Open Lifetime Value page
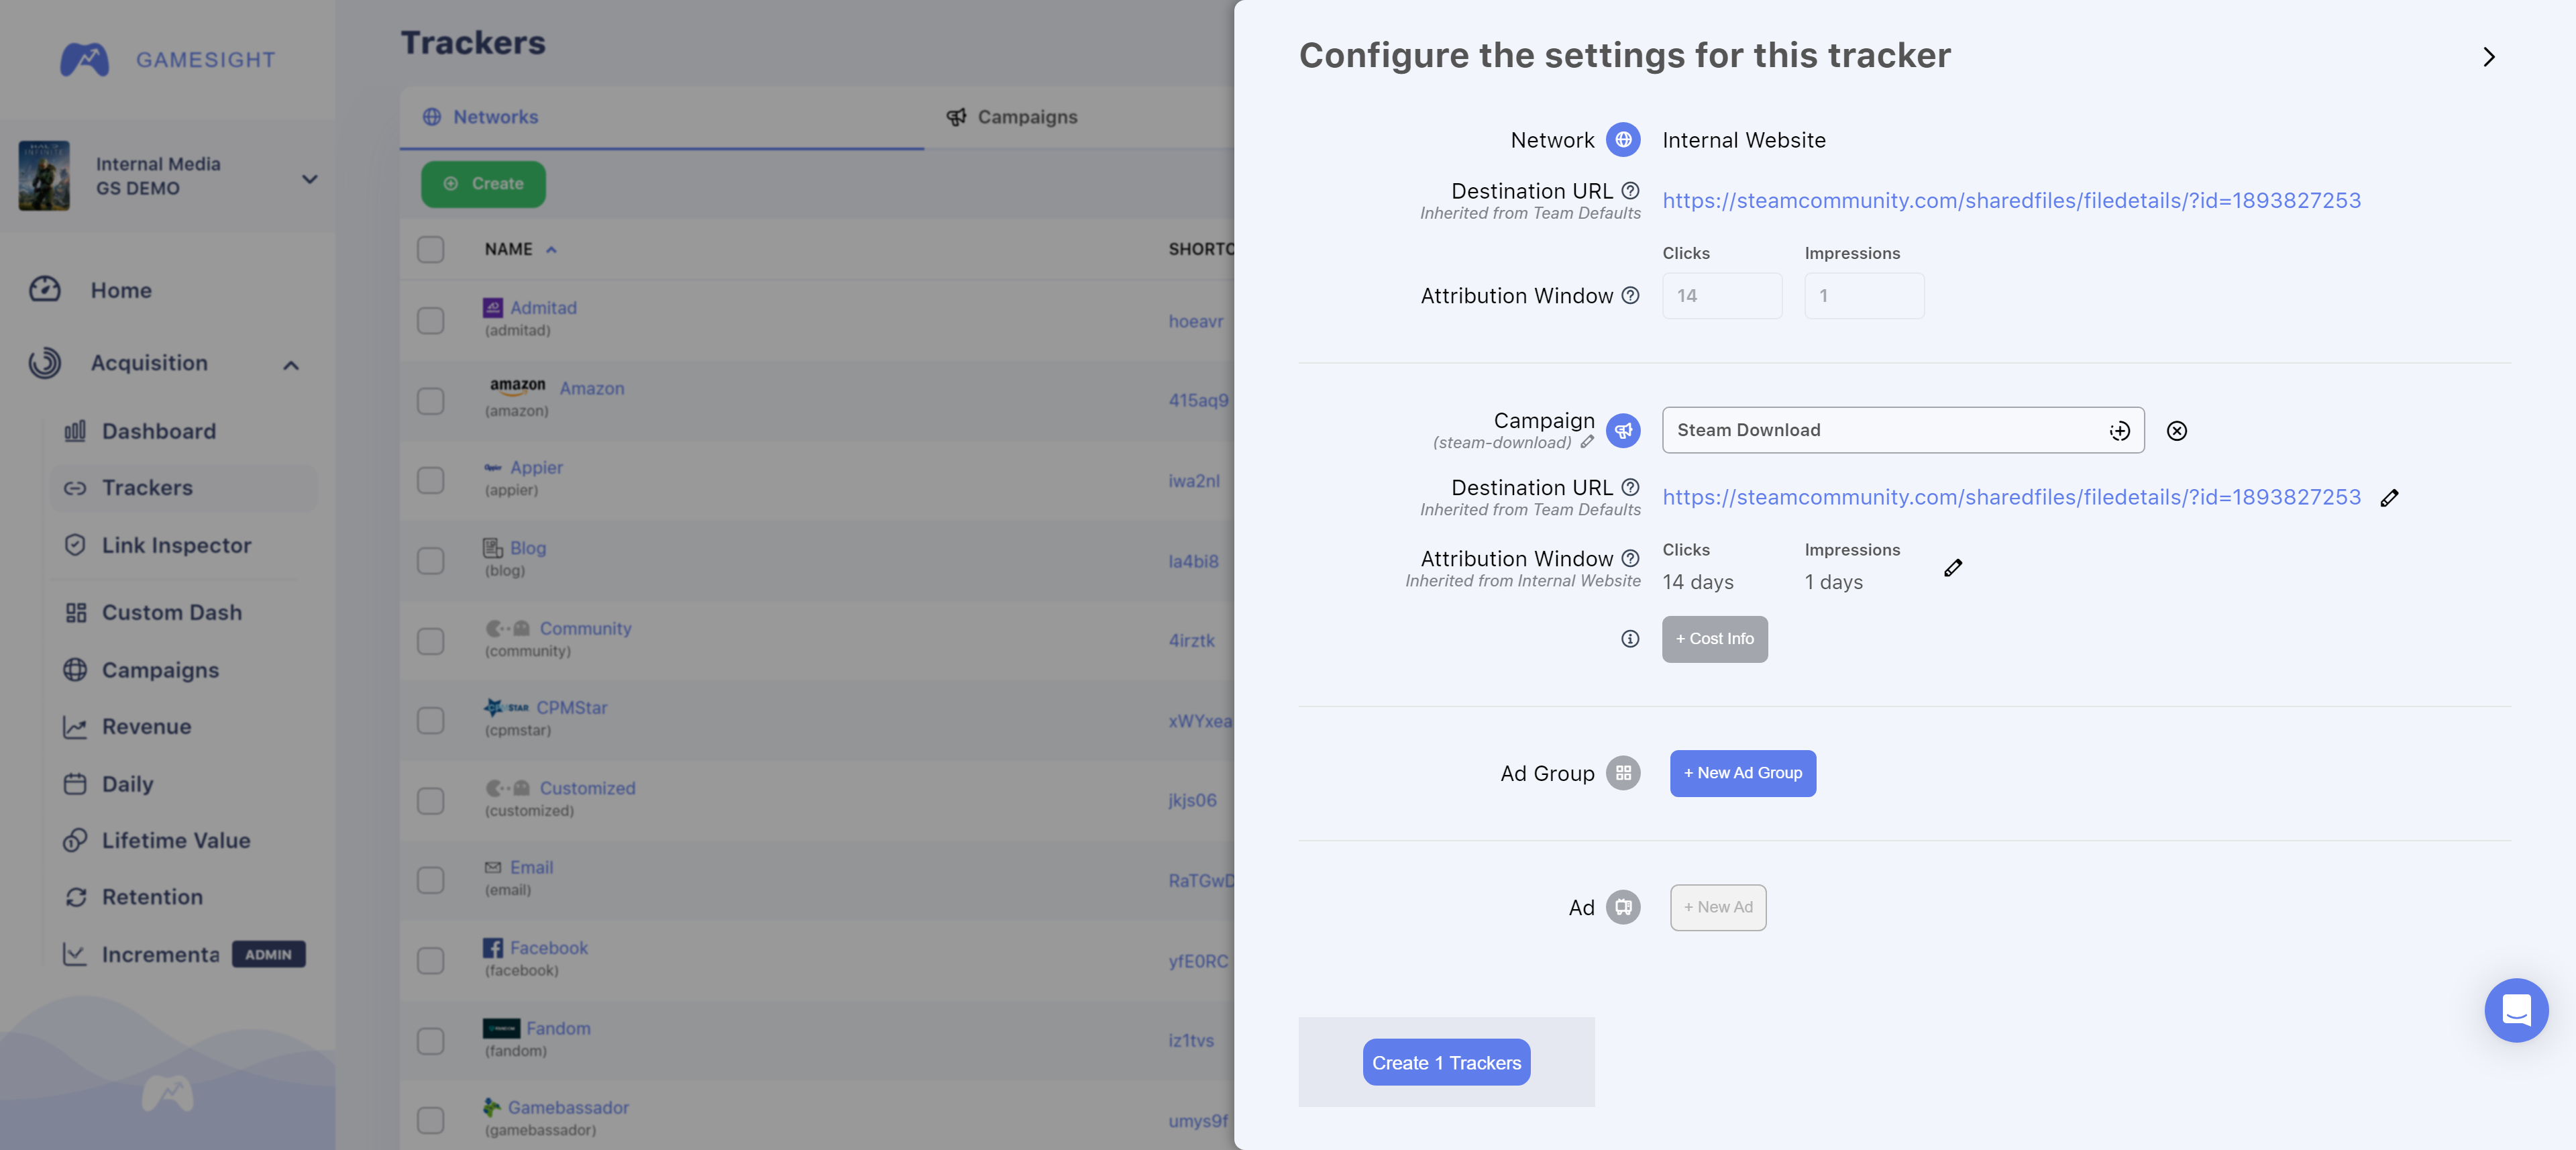The height and width of the screenshot is (1150, 2576). coord(175,841)
